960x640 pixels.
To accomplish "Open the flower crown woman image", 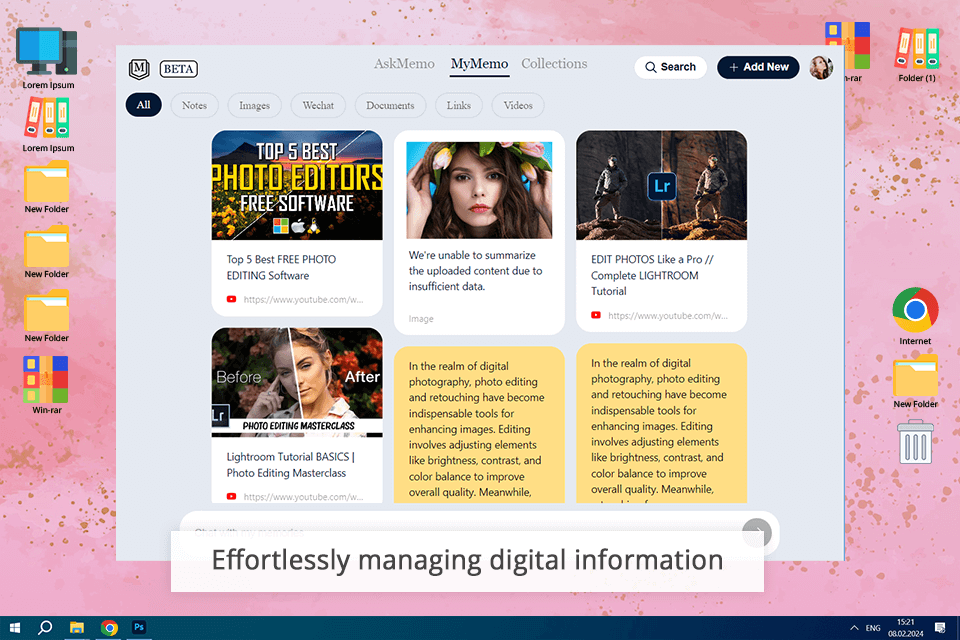I will [479, 190].
